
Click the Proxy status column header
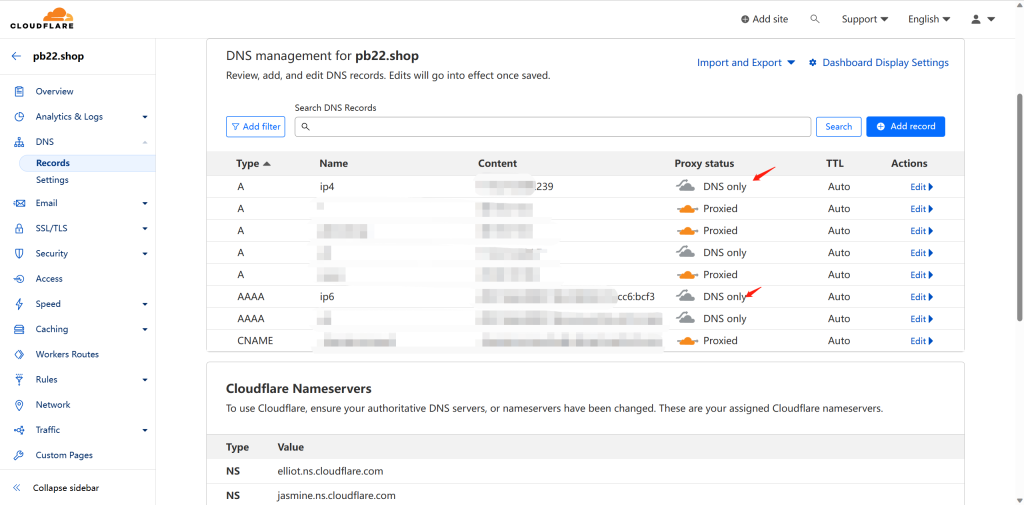click(x=704, y=163)
